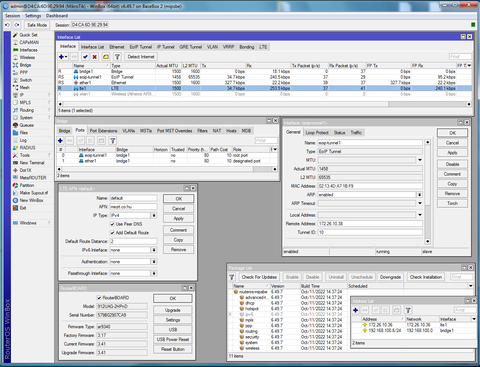Image resolution: width=480 pixels, height=367 pixels.
Task: Switch to the LTE tab in Interface List
Action: (263, 47)
